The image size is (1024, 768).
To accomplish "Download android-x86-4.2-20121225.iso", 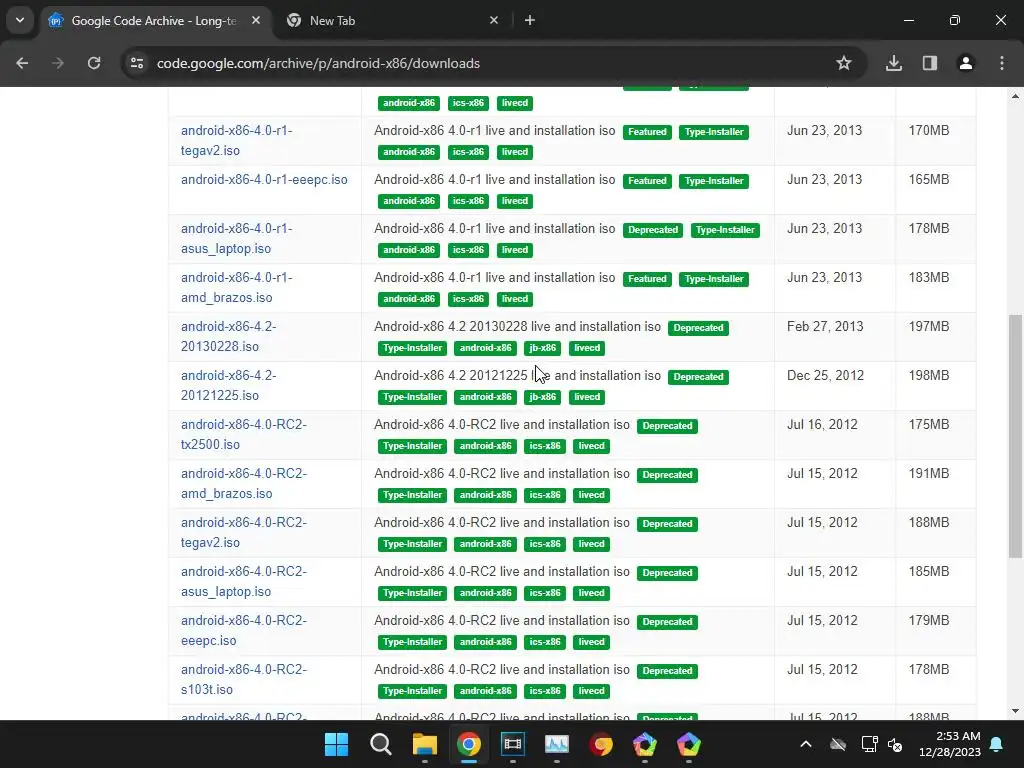I will [229, 385].
